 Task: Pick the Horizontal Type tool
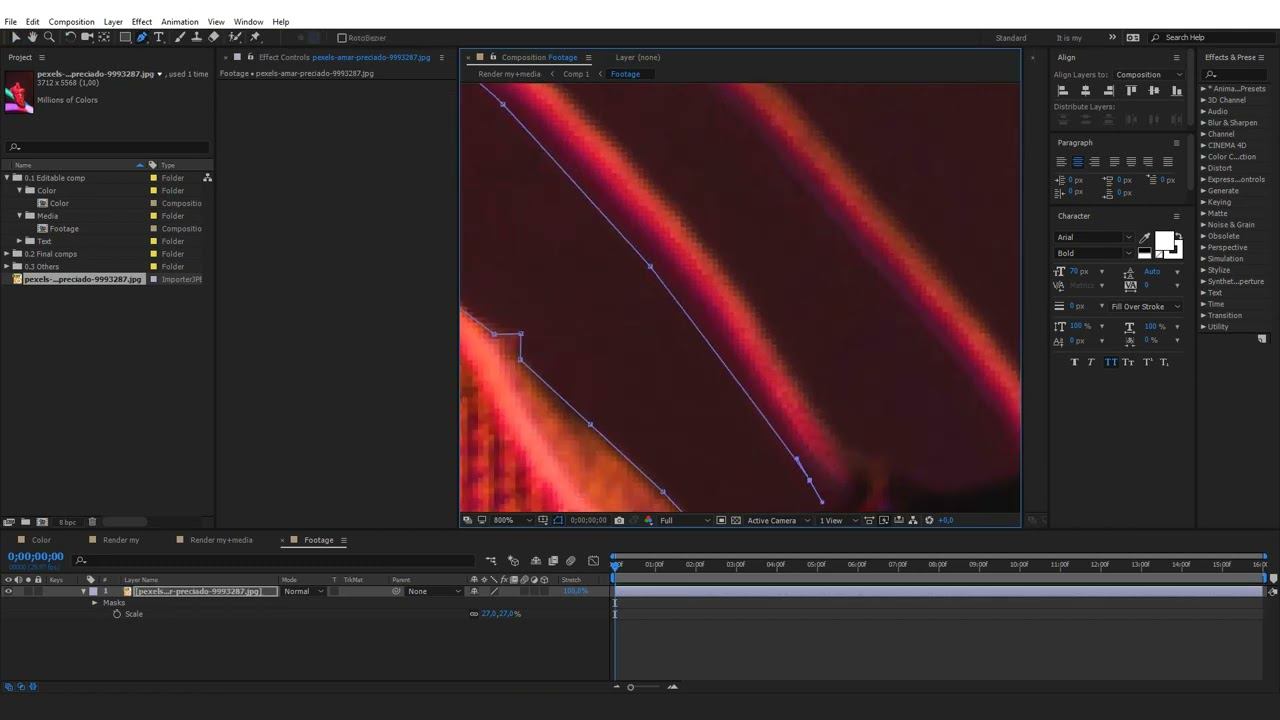coord(158,37)
